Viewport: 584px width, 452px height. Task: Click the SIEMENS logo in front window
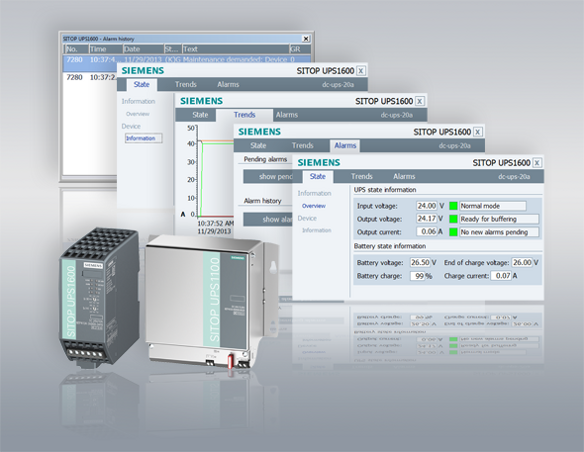pos(319,163)
